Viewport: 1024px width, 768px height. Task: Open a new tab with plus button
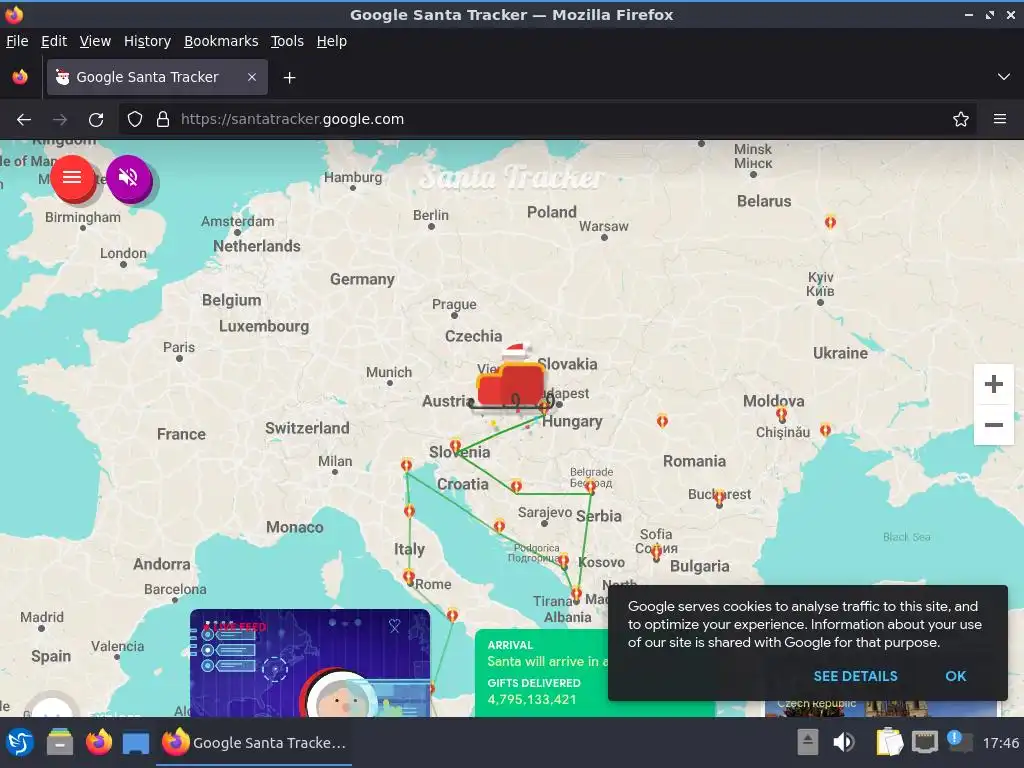[289, 78]
